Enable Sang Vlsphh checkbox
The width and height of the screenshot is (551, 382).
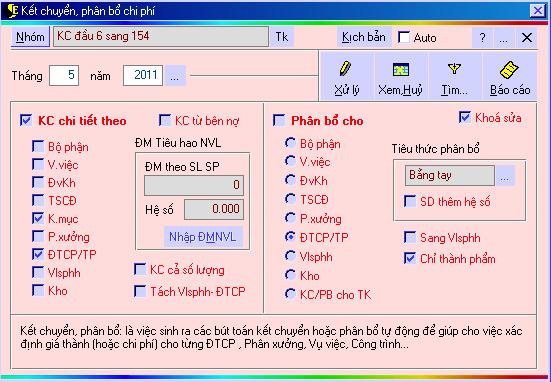(410, 238)
